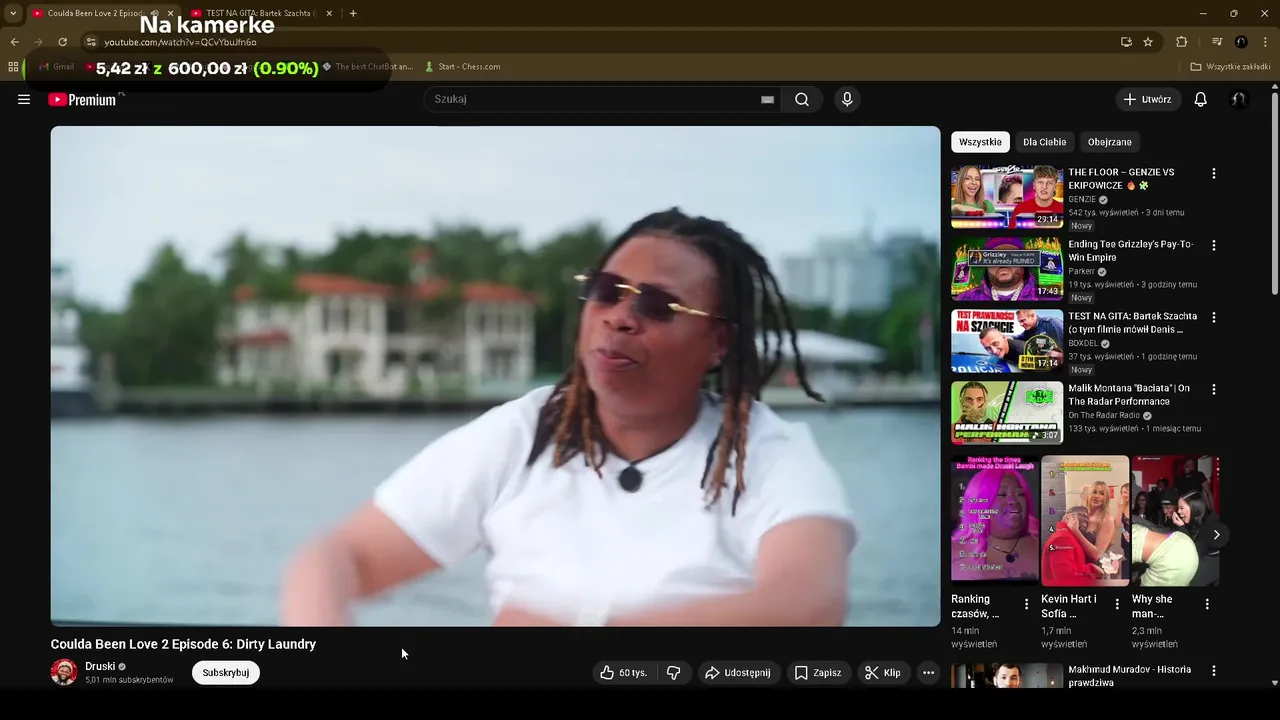
Task: Click the Coulda Been Love 2 video title
Action: [x=183, y=644]
